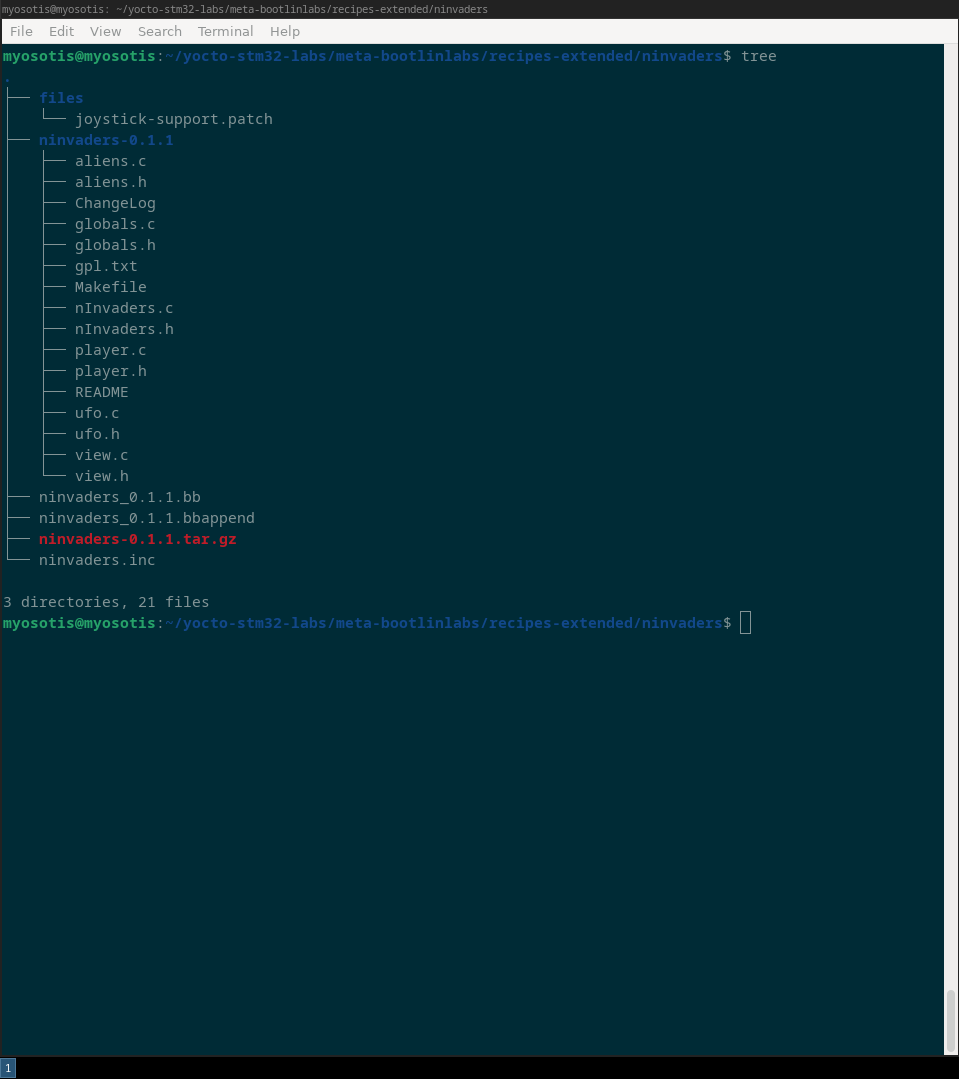Open the File menu
This screenshot has width=959, height=1079.
(21, 31)
